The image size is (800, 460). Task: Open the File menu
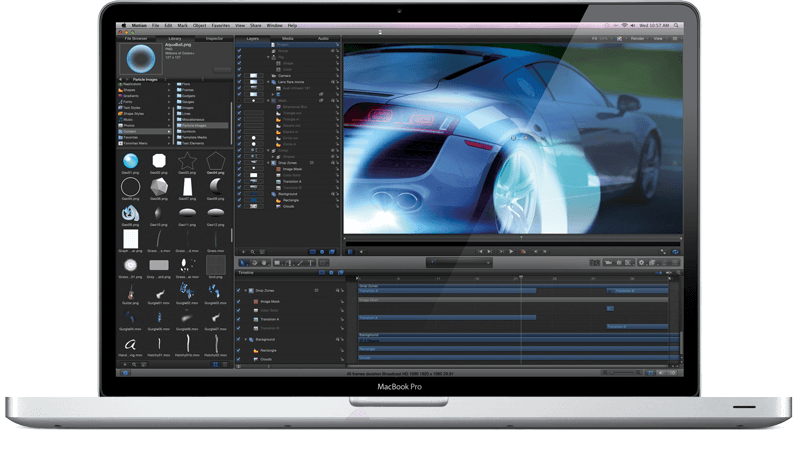155,25
